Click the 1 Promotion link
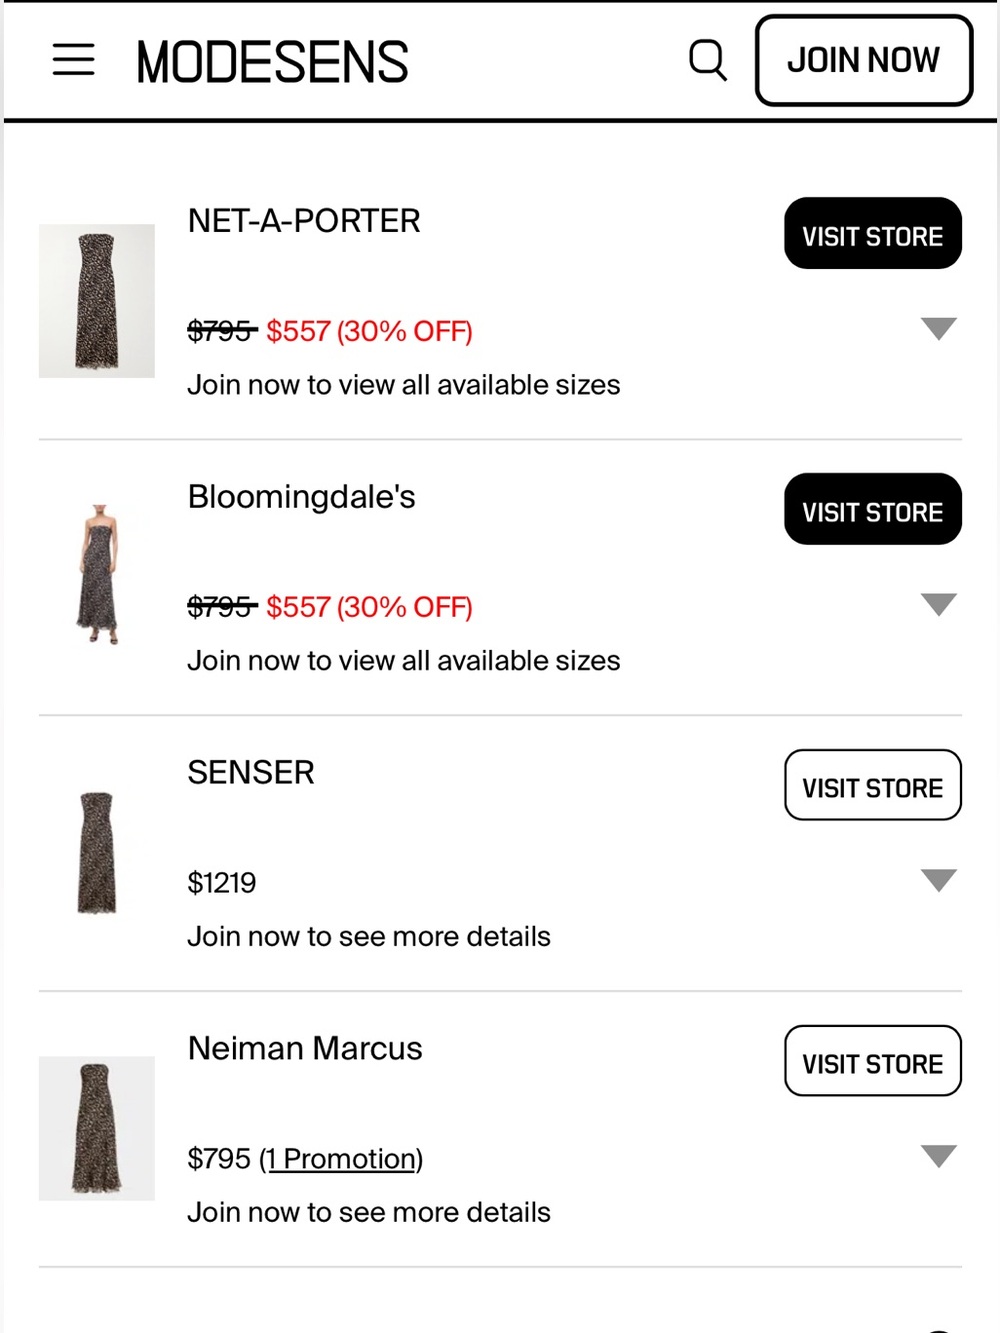 pos(341,1159)
